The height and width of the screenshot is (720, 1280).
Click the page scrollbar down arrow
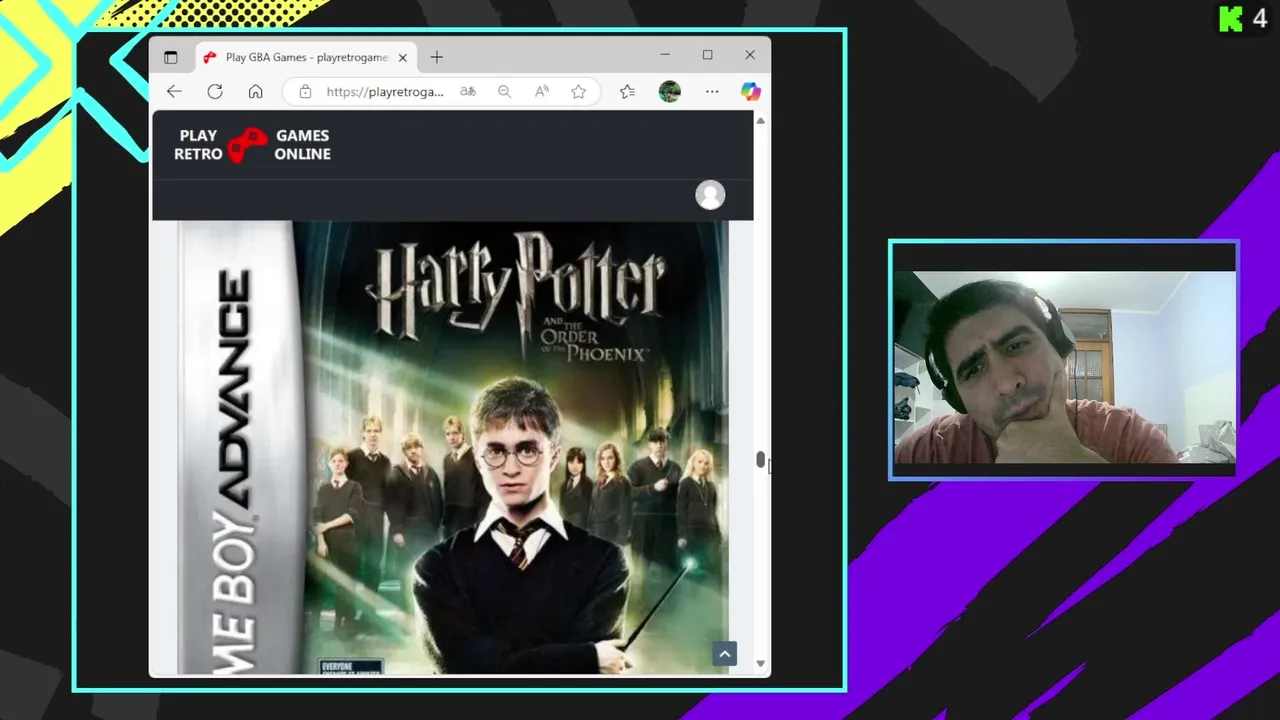(x=761, y=664)
